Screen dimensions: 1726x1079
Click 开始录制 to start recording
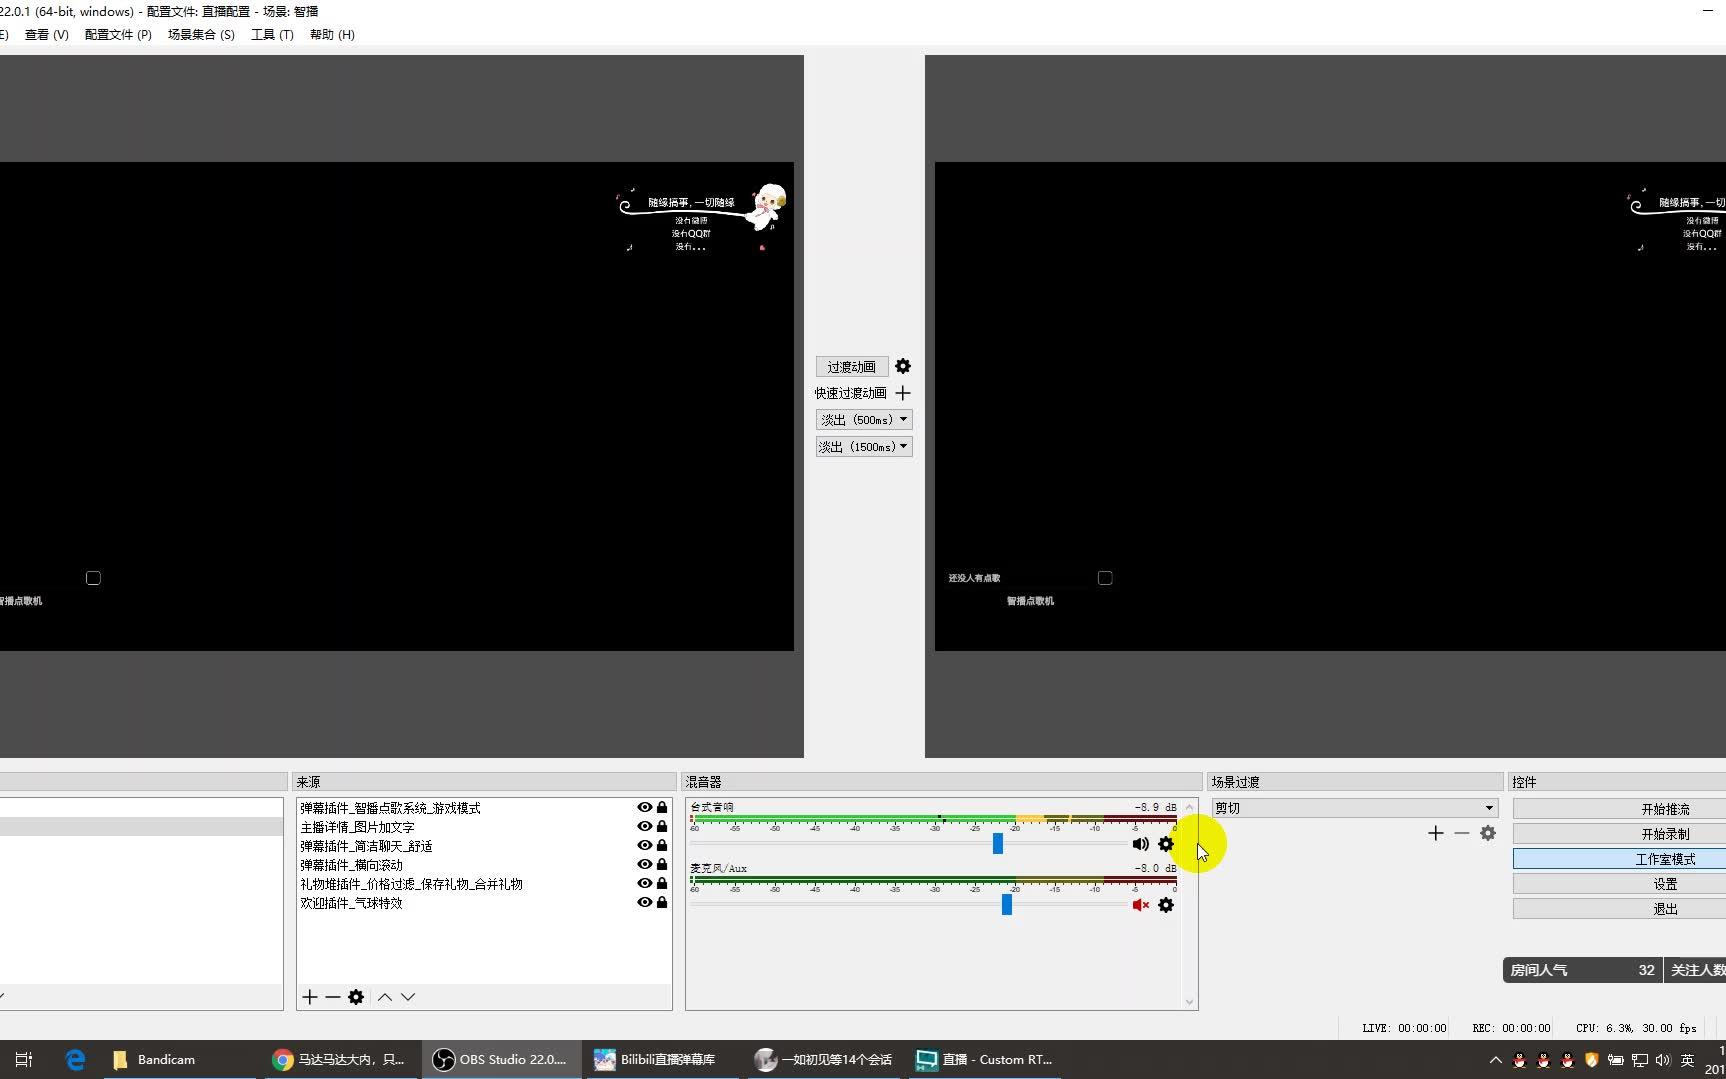point(1620,834)
